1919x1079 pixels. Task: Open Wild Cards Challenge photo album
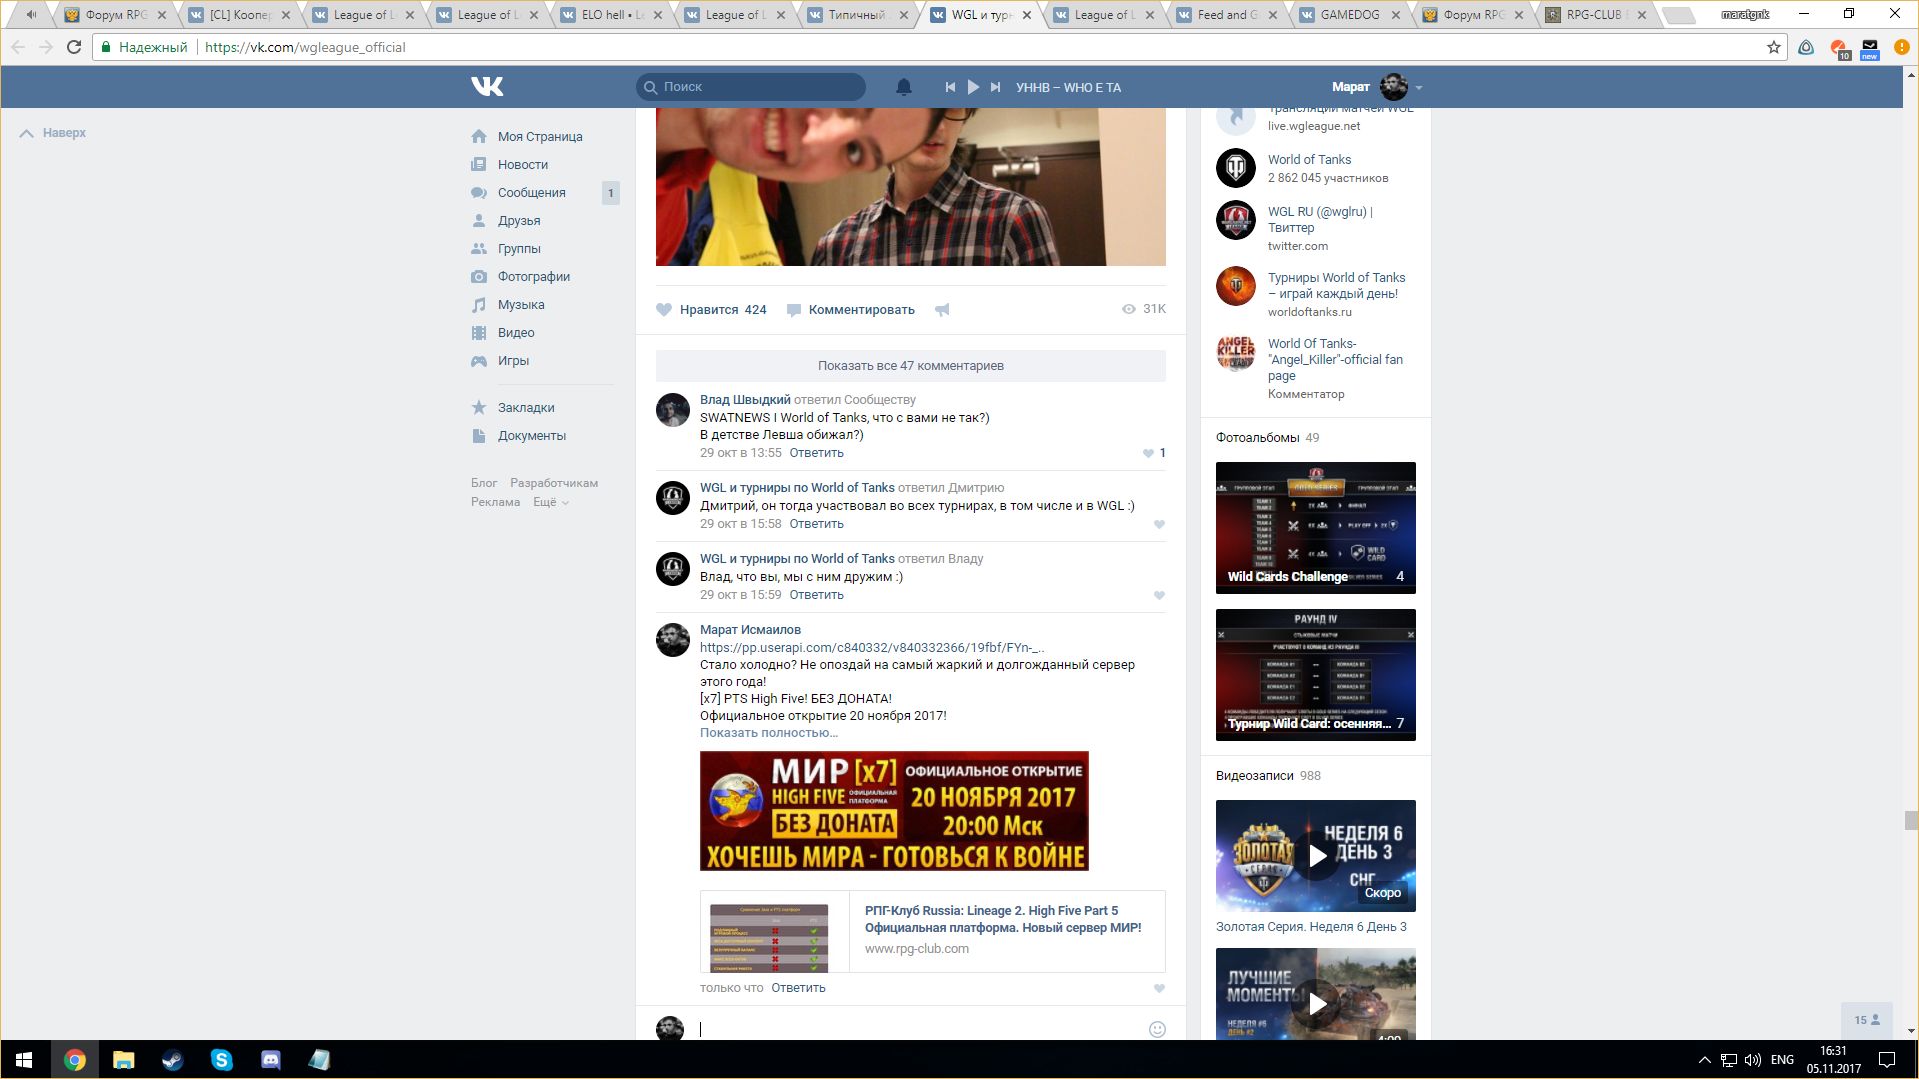pos(1316,528)
